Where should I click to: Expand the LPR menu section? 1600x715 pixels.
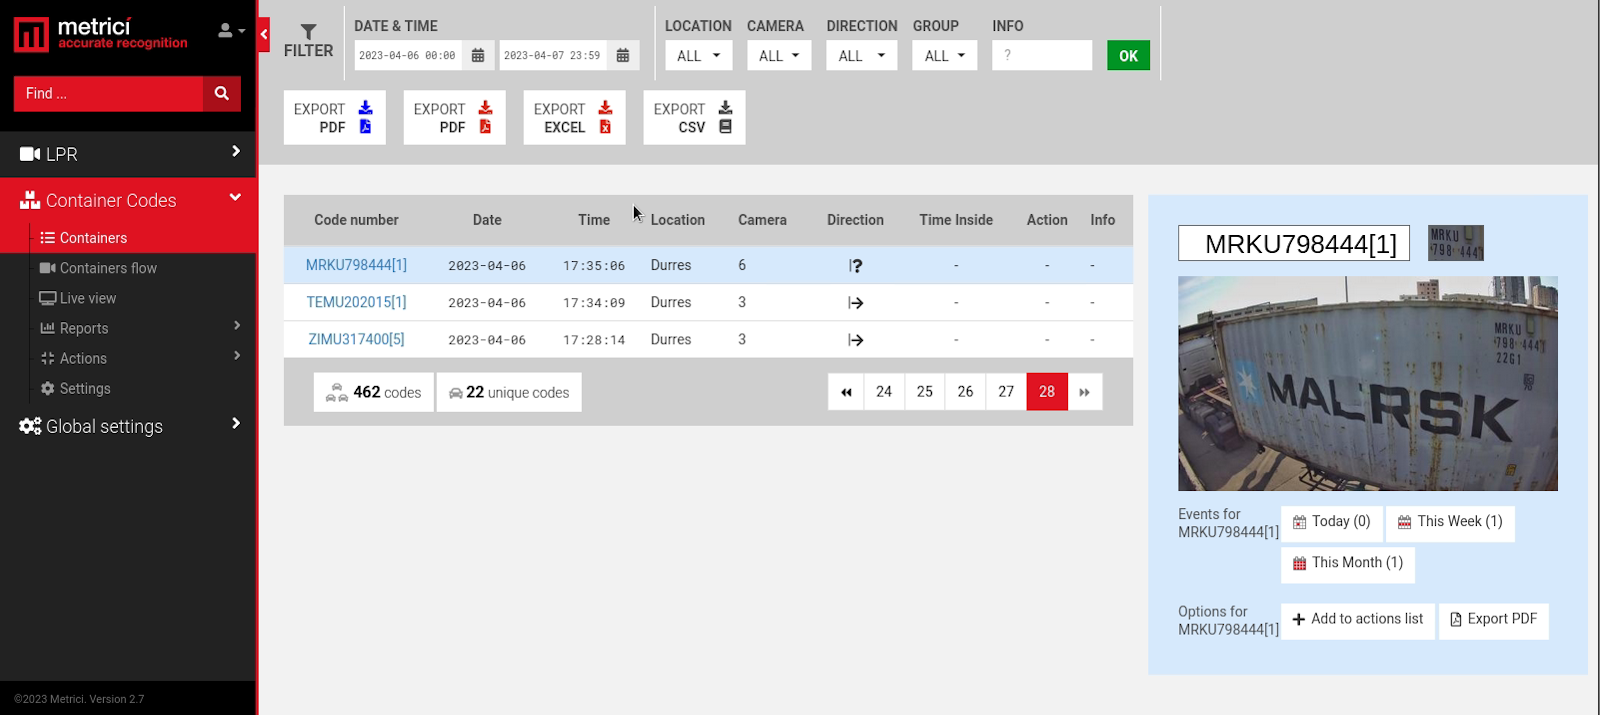point(128,154)
